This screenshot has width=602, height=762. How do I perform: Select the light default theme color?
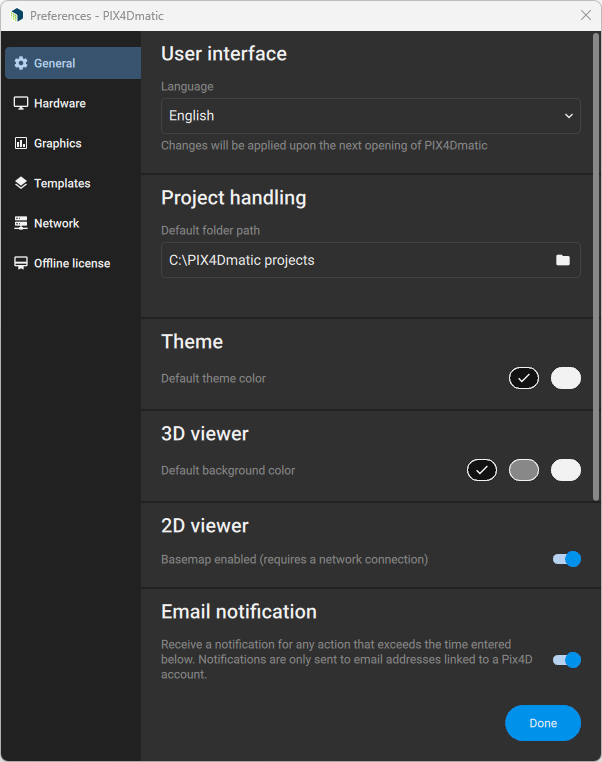566,378
